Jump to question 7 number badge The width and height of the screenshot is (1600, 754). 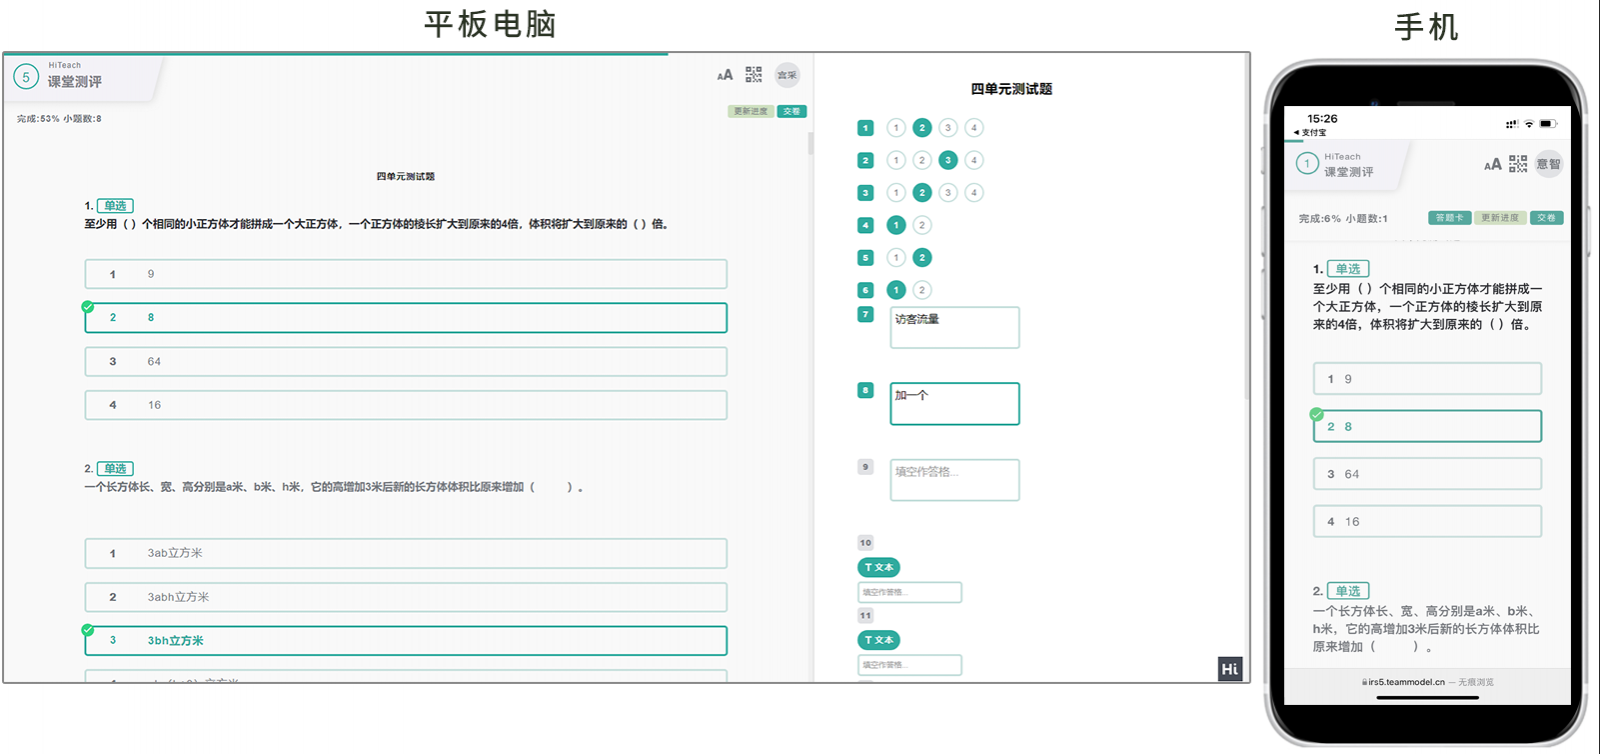coord(866,314)
